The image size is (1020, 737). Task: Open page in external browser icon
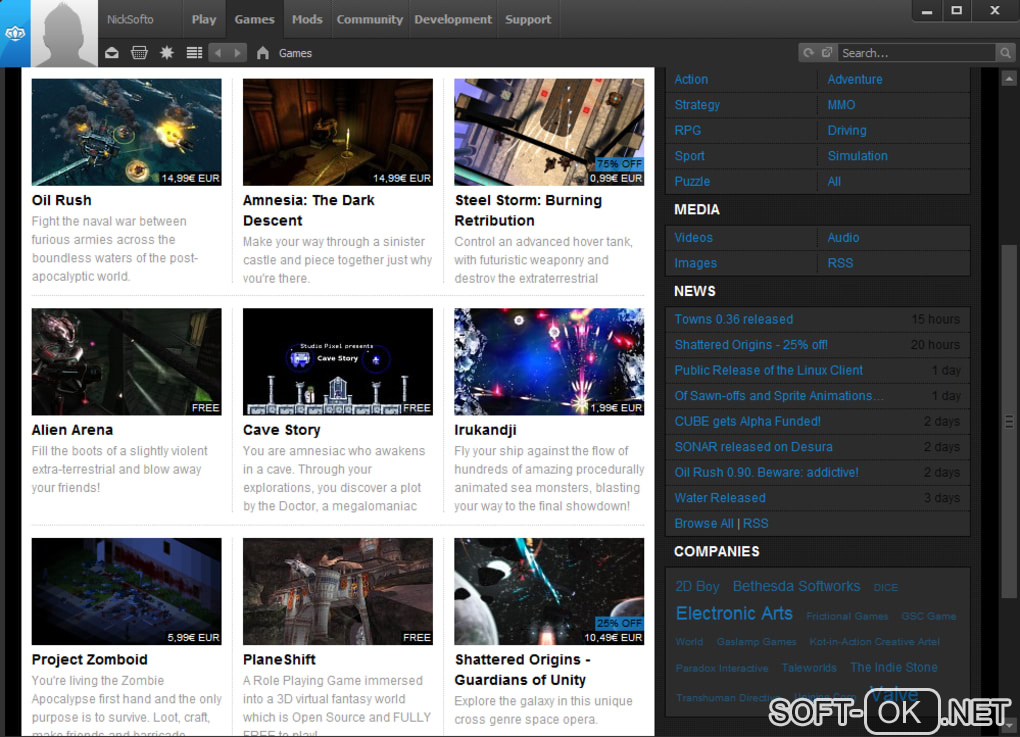(x=827, y=53)
